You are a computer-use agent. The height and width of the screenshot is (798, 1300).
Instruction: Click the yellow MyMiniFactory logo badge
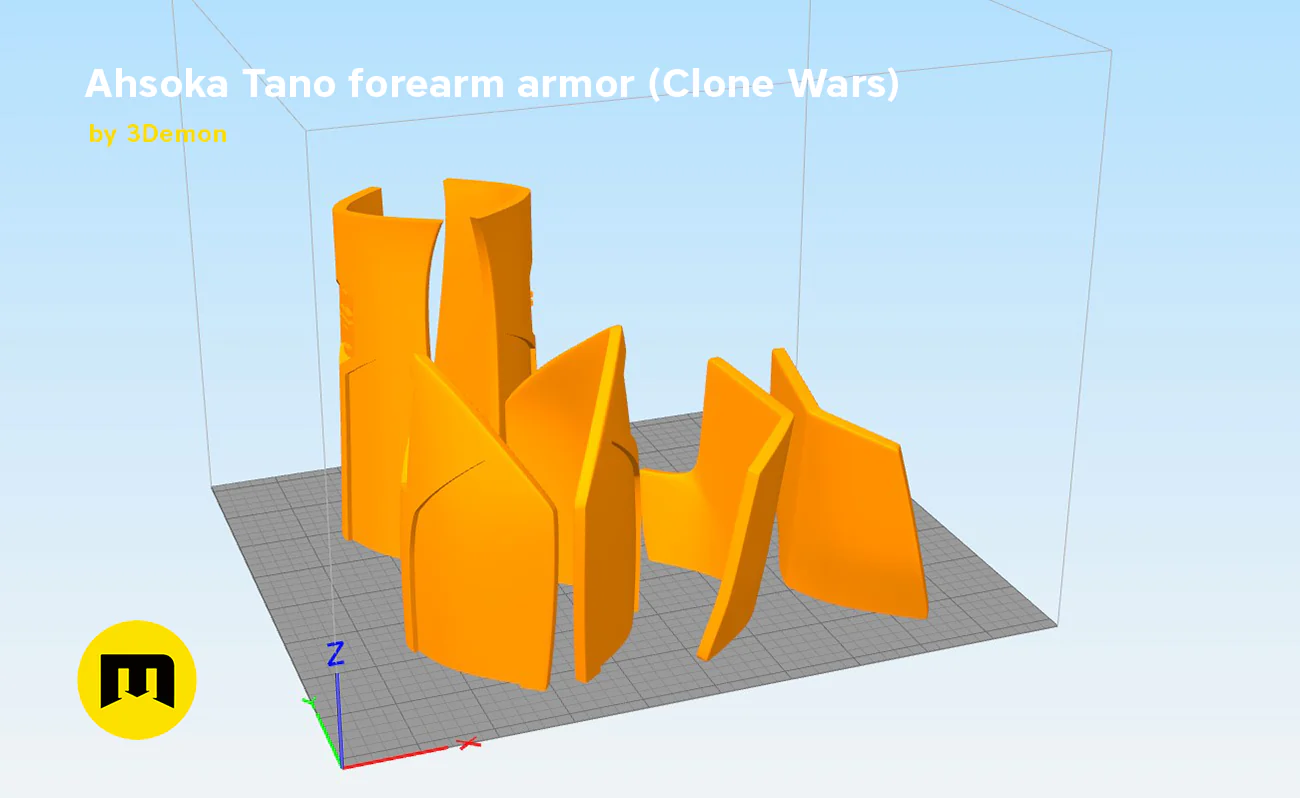137,680
